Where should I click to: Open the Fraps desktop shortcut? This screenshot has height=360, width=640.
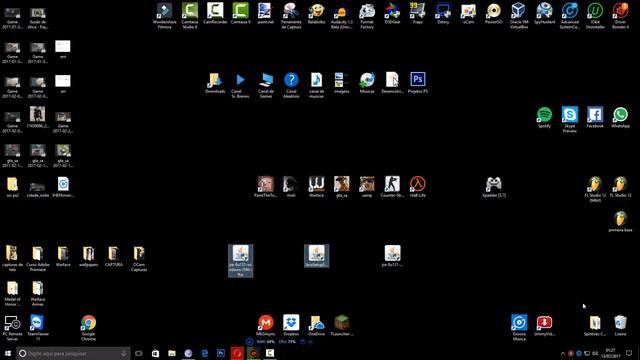(418, 13)
